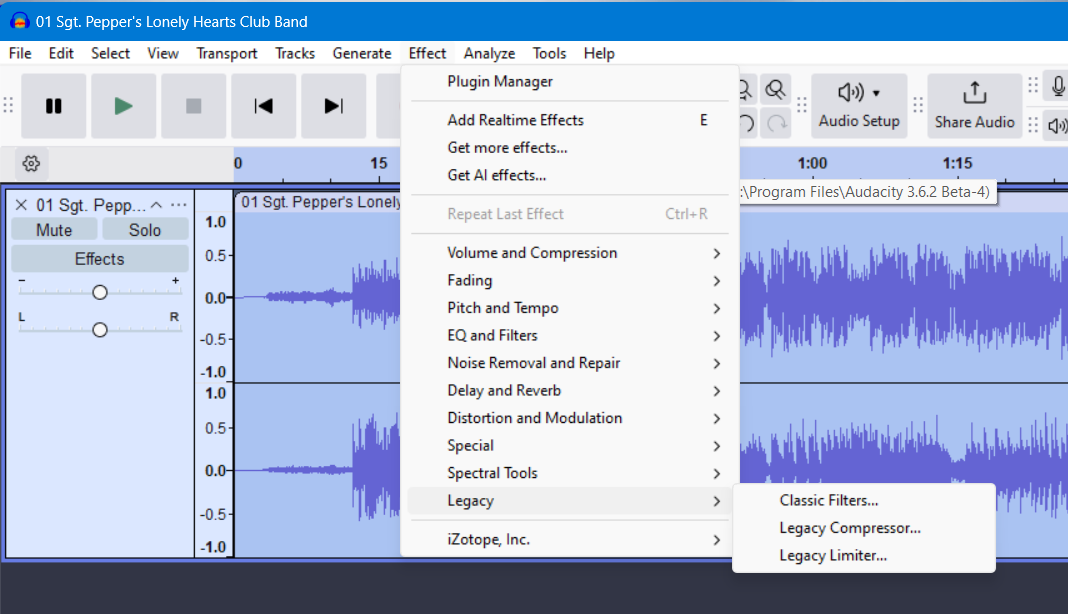Open the track Effects panel
This screenshot has height=614, width=1068.
tap(99, 259)
